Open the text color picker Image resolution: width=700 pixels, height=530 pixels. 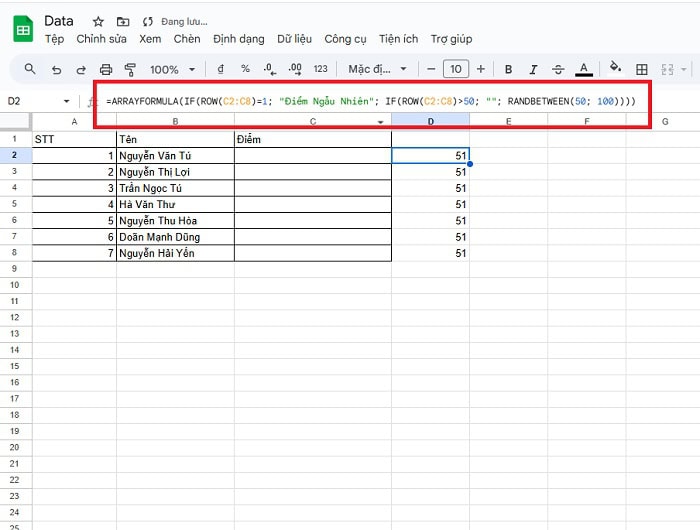point(584,69)
